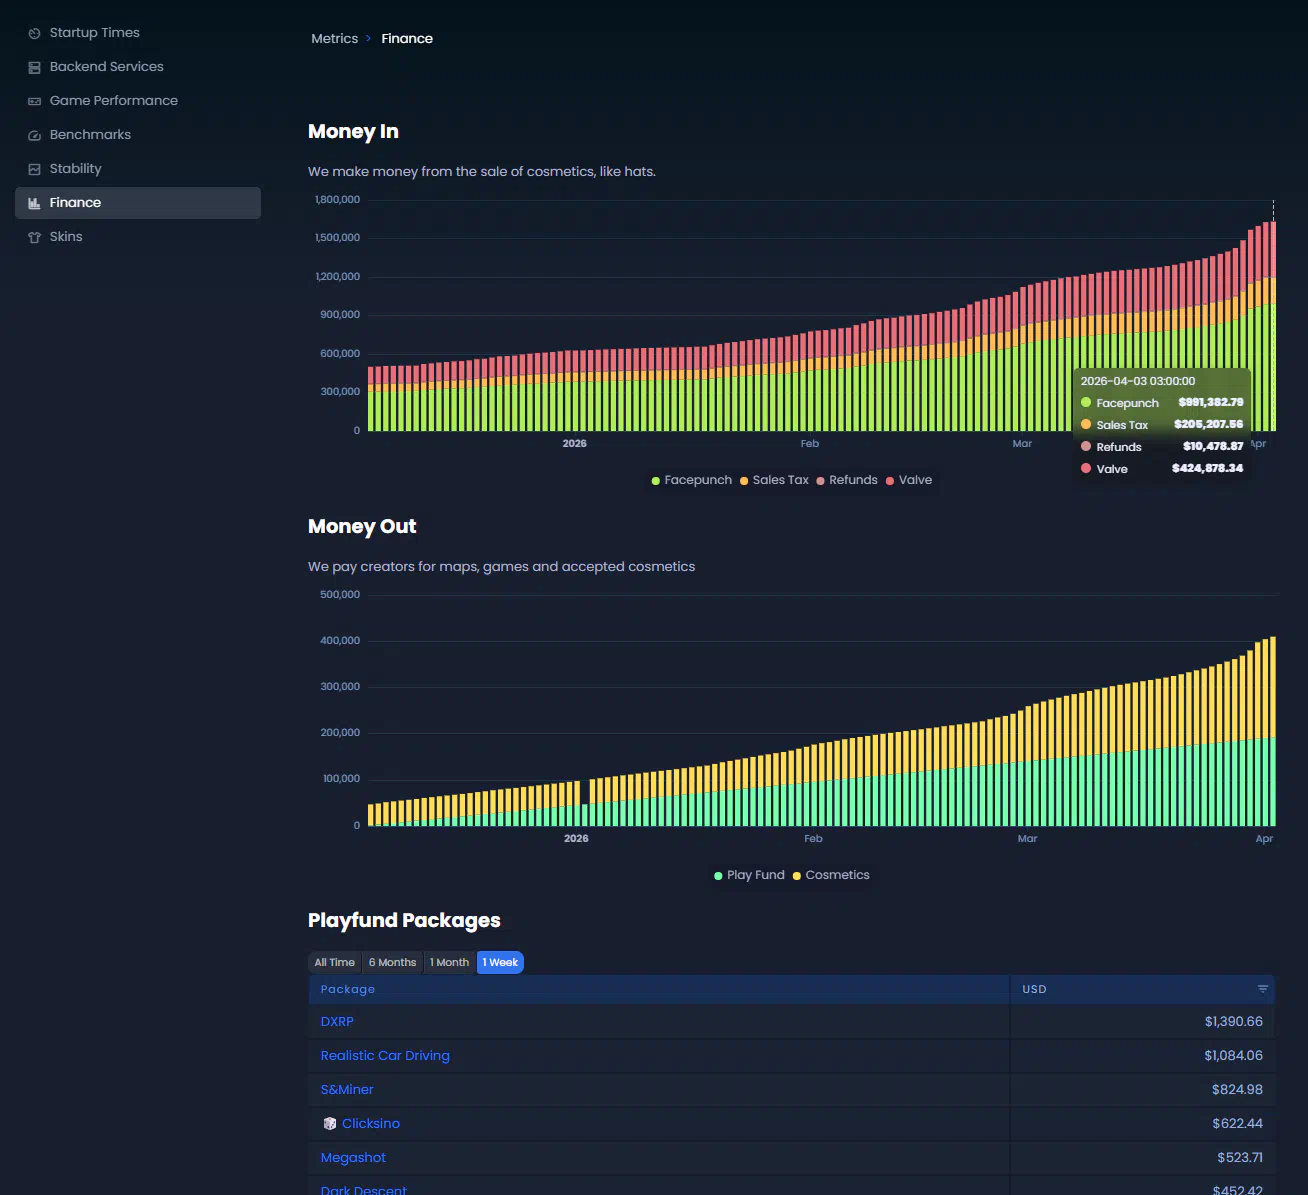This screenshot has height=1195, width=1308.
Task: Click the Finance bar chart icon
Action: tap(34, 203)
